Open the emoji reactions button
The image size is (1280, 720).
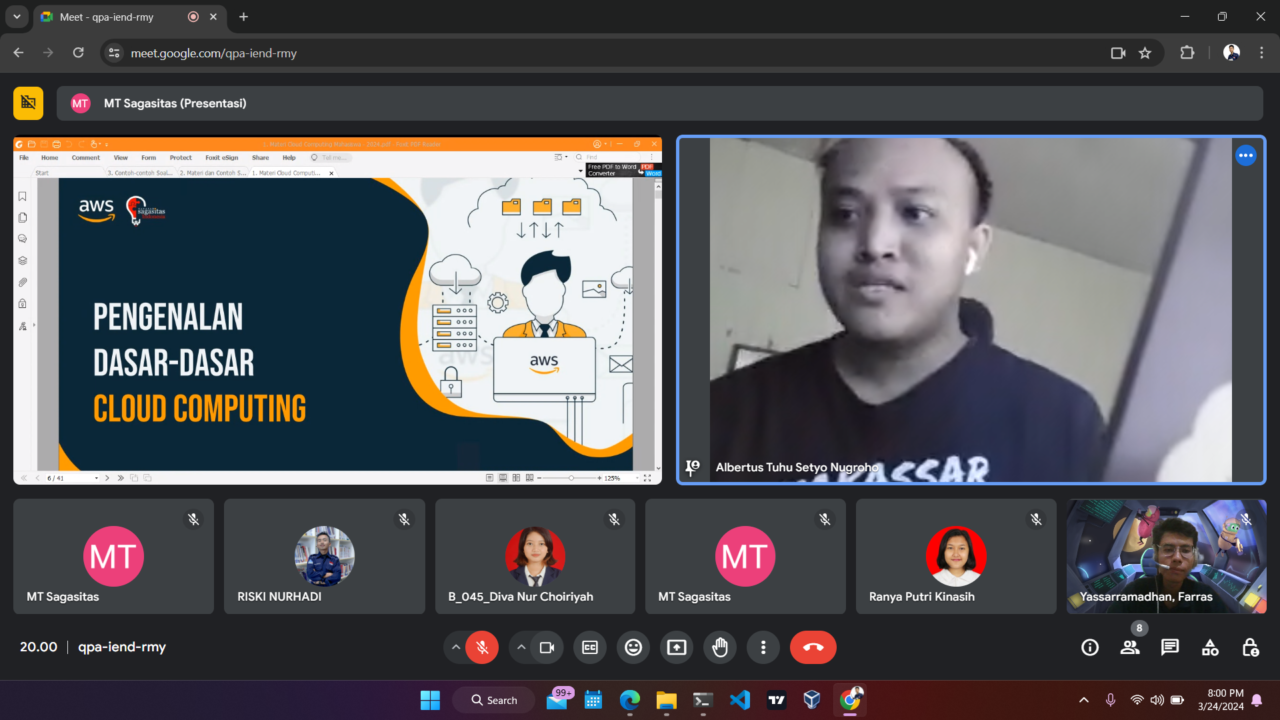click(x=633, y=647)
